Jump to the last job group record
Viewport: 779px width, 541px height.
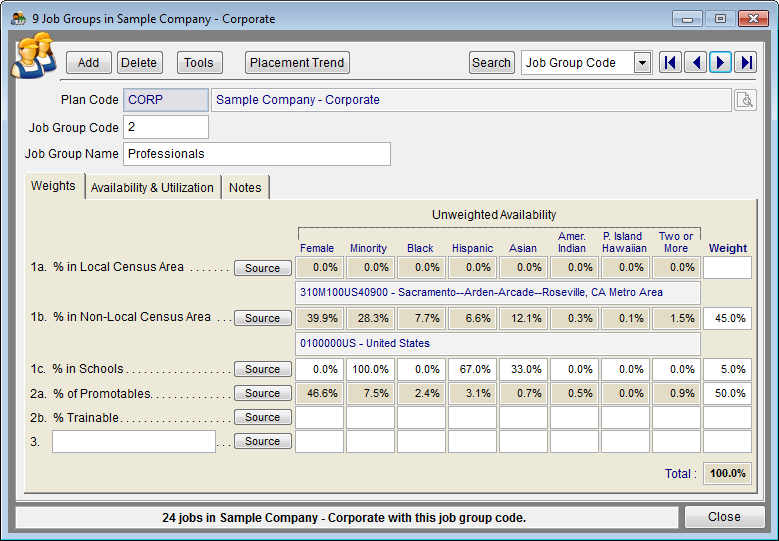[x=746, y=63]
